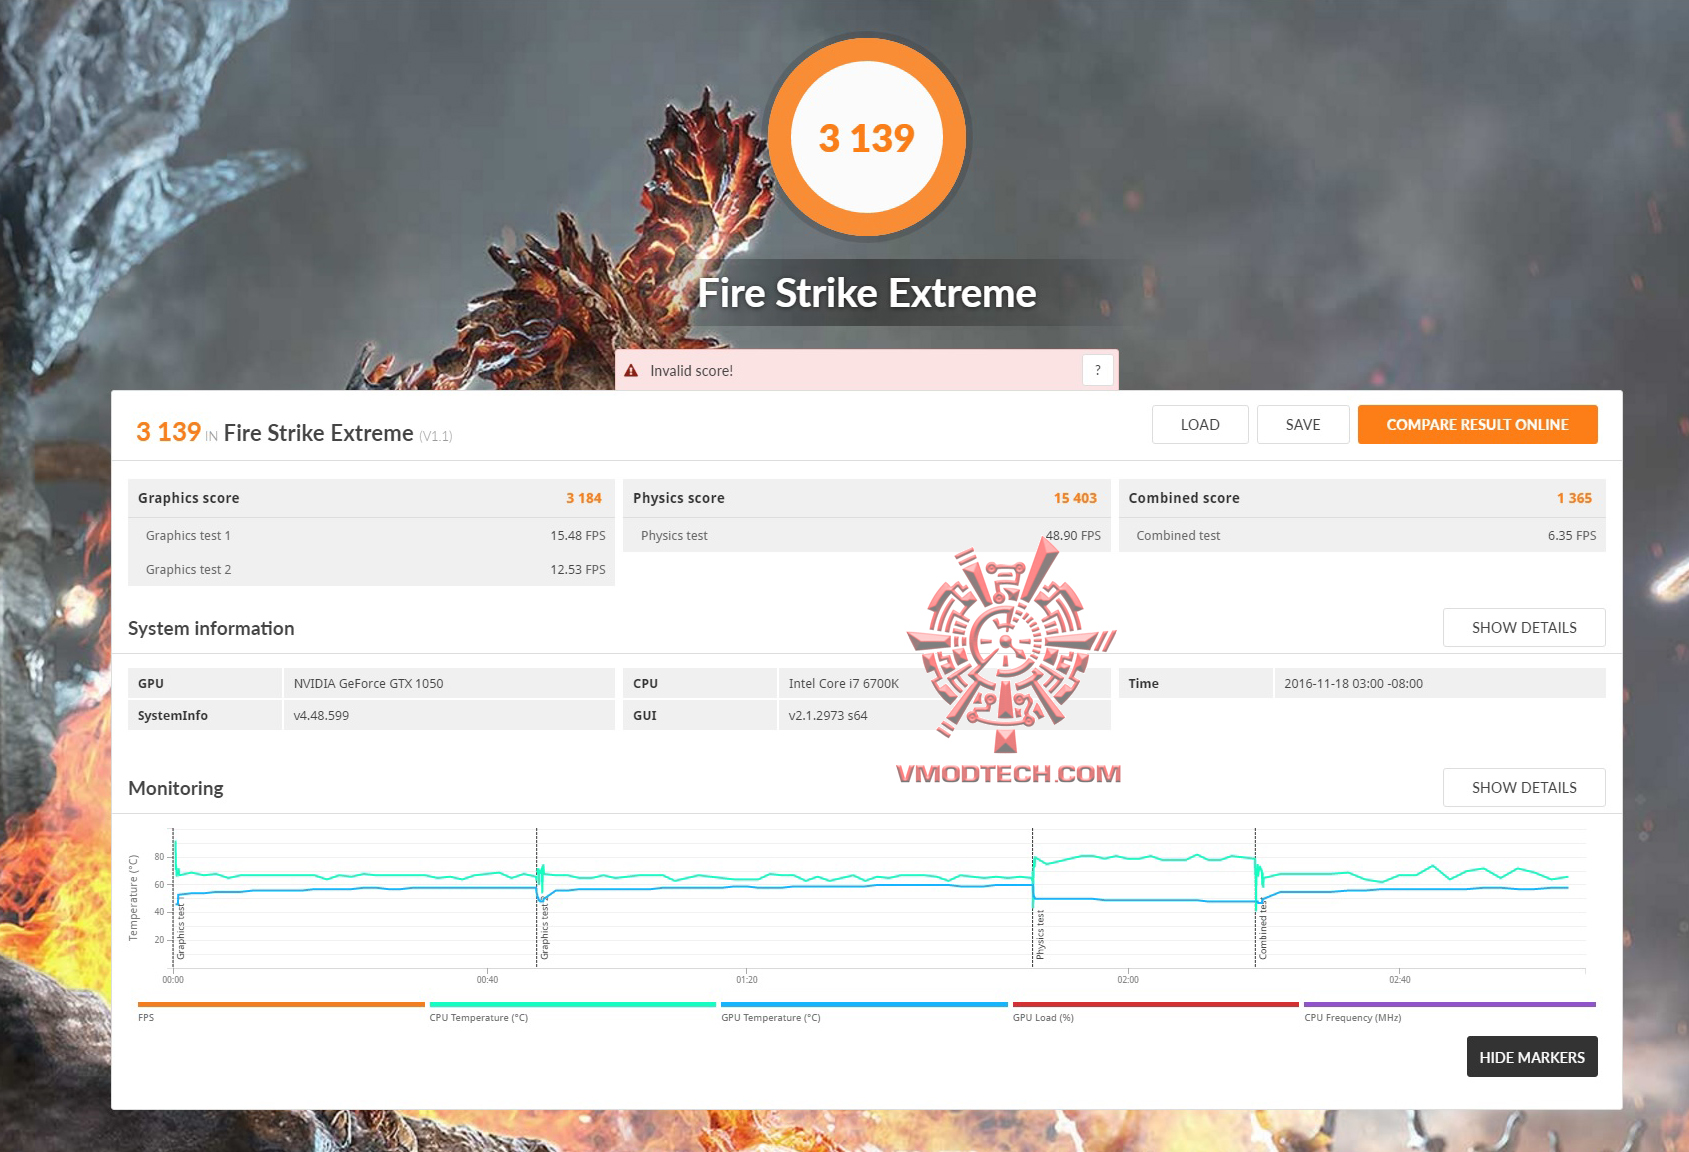Show details for System information
1689x1152 pixels.
coord(1523,627)
